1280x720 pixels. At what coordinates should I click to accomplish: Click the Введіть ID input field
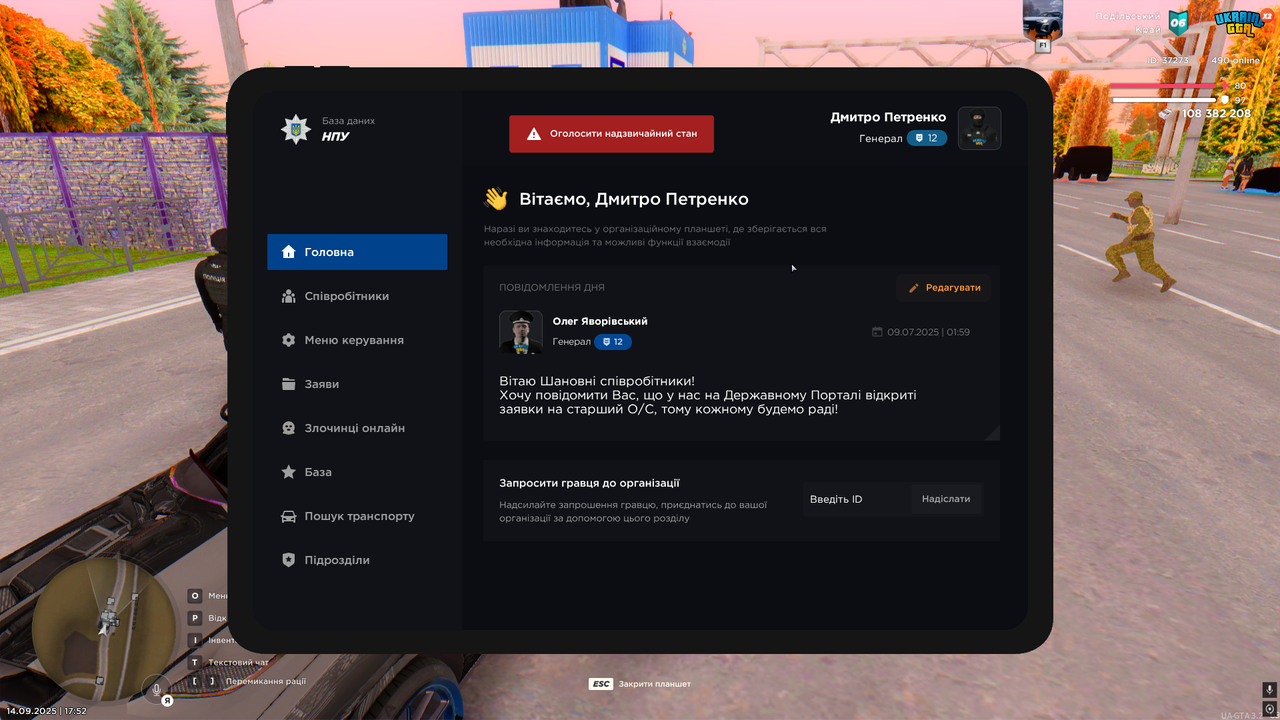[856, 499]
